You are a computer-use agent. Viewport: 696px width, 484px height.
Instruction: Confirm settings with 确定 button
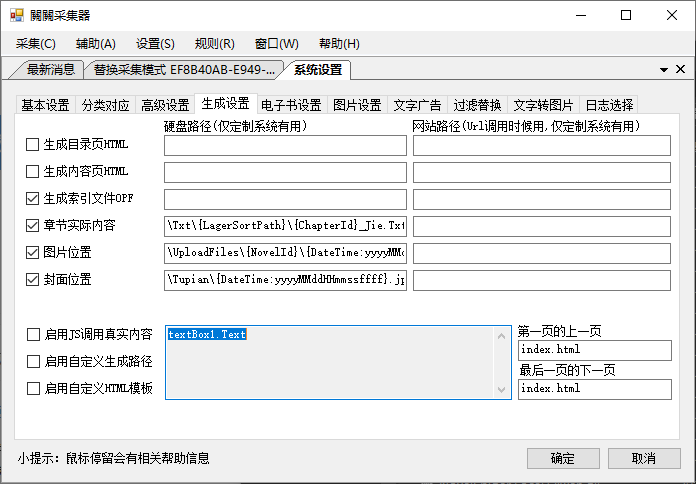(563, 458)
